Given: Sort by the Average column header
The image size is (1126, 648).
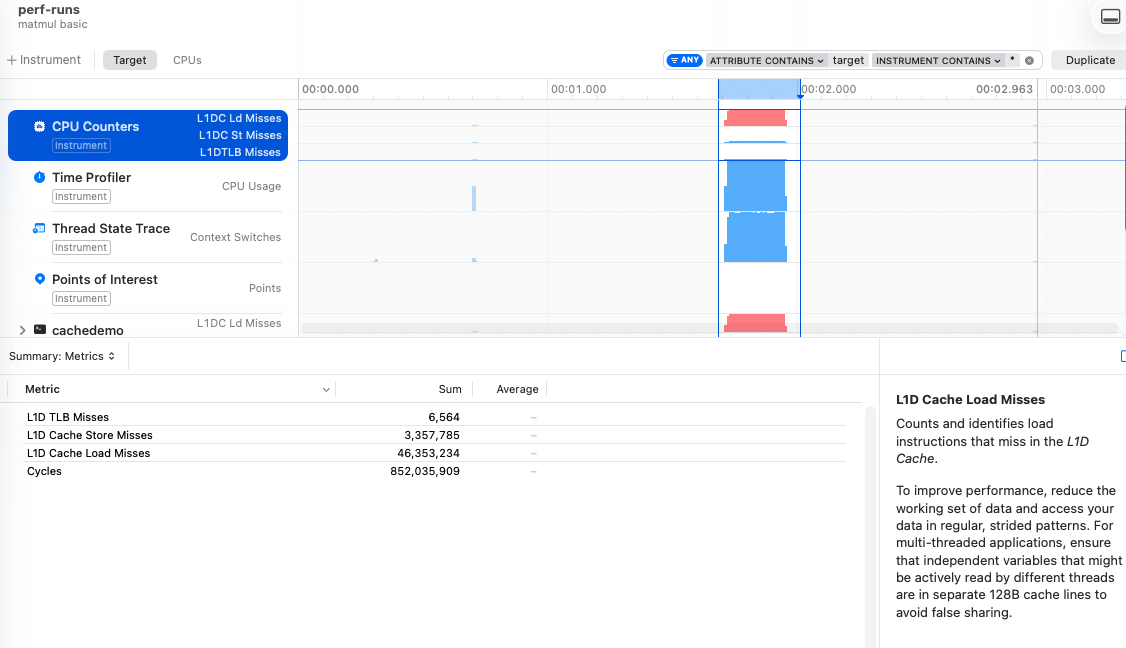Looking at the screenshot, I should point(517,389).
